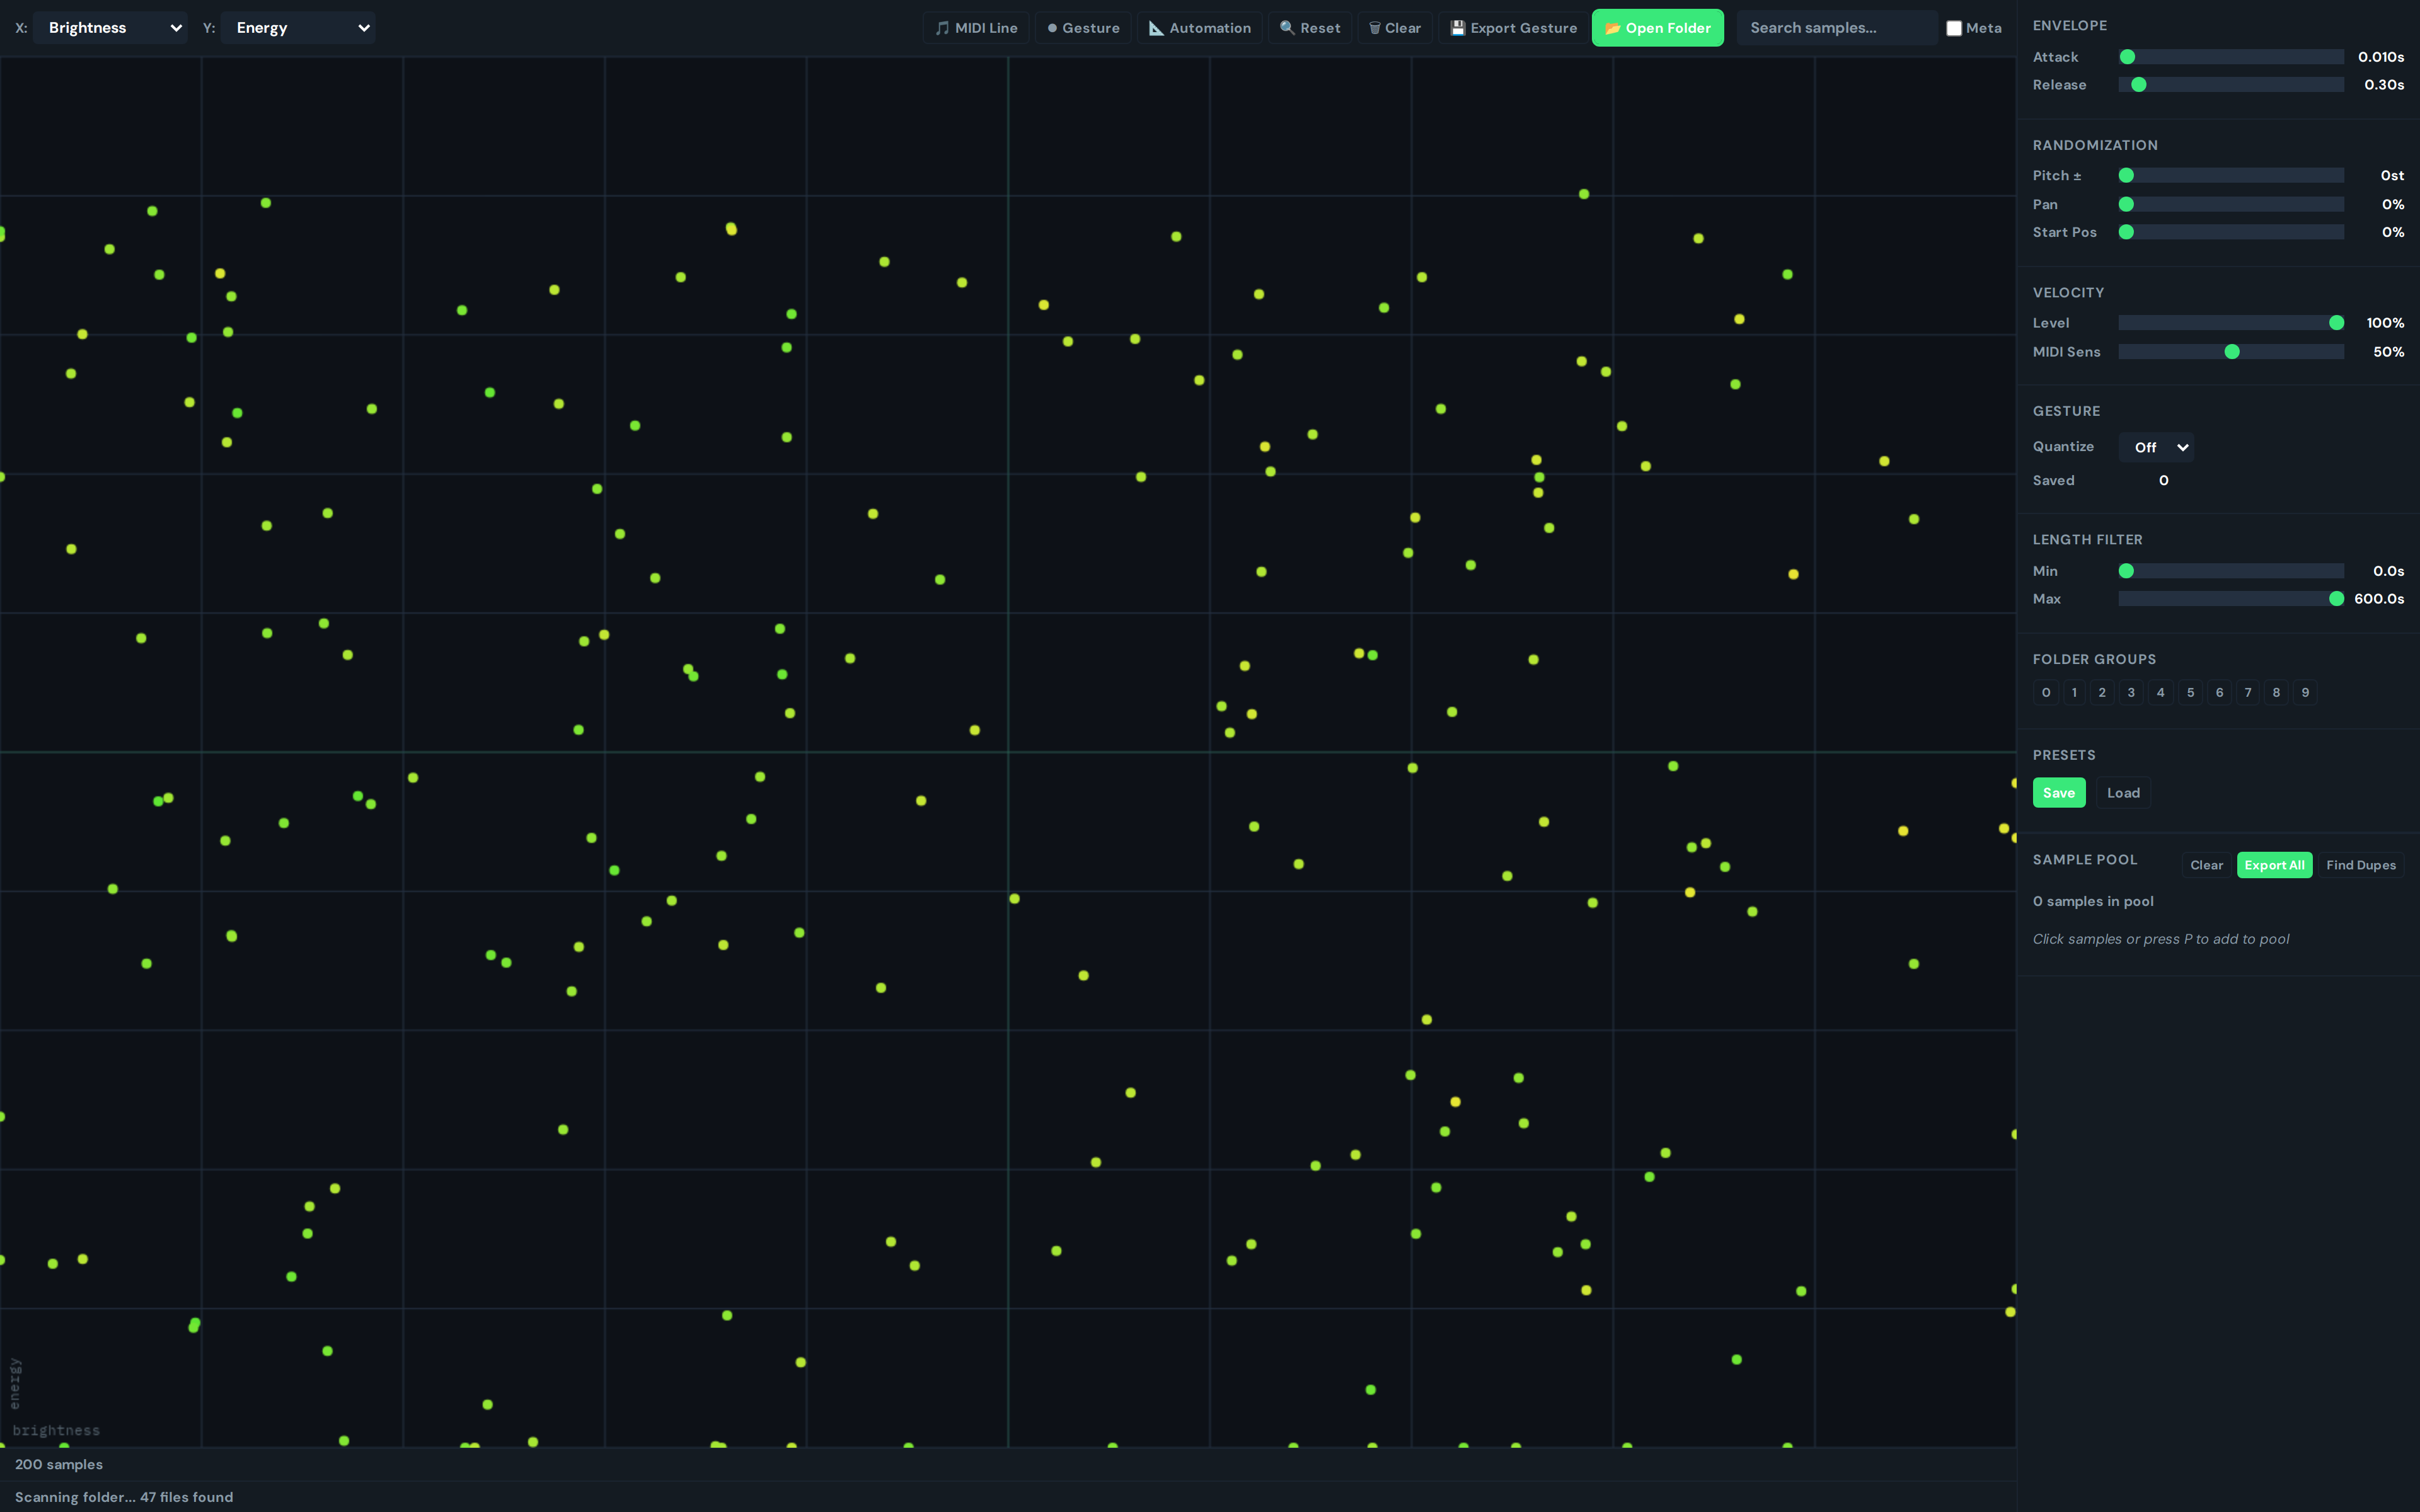Click the green Open Folder button
The image size is (2420, 1512).
pos(1657,28)
